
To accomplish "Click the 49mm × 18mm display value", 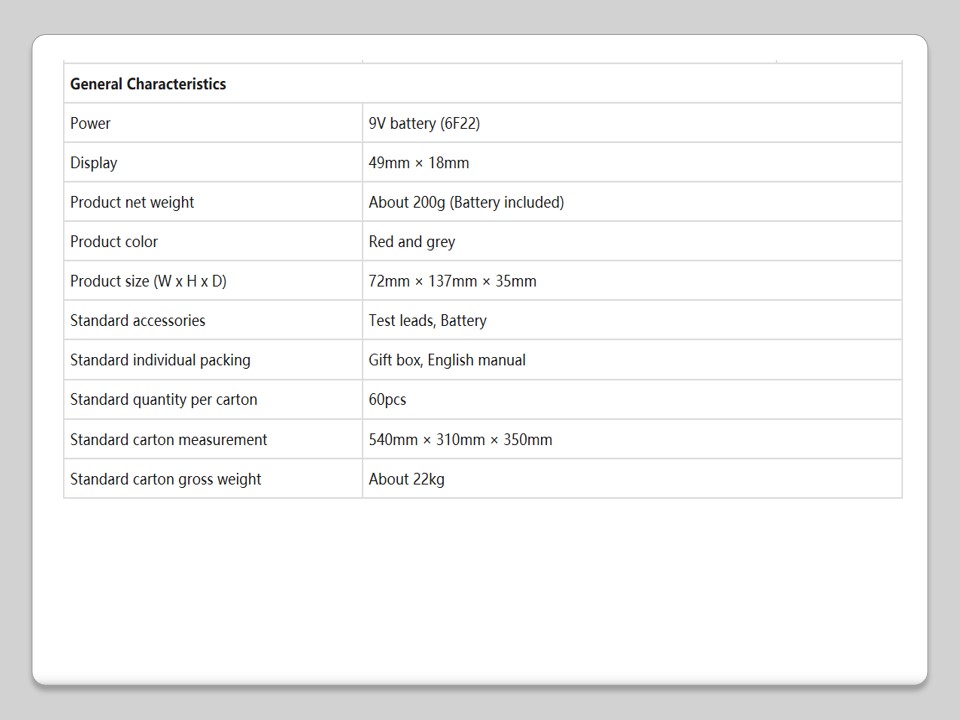I will (x=419, y=163).
